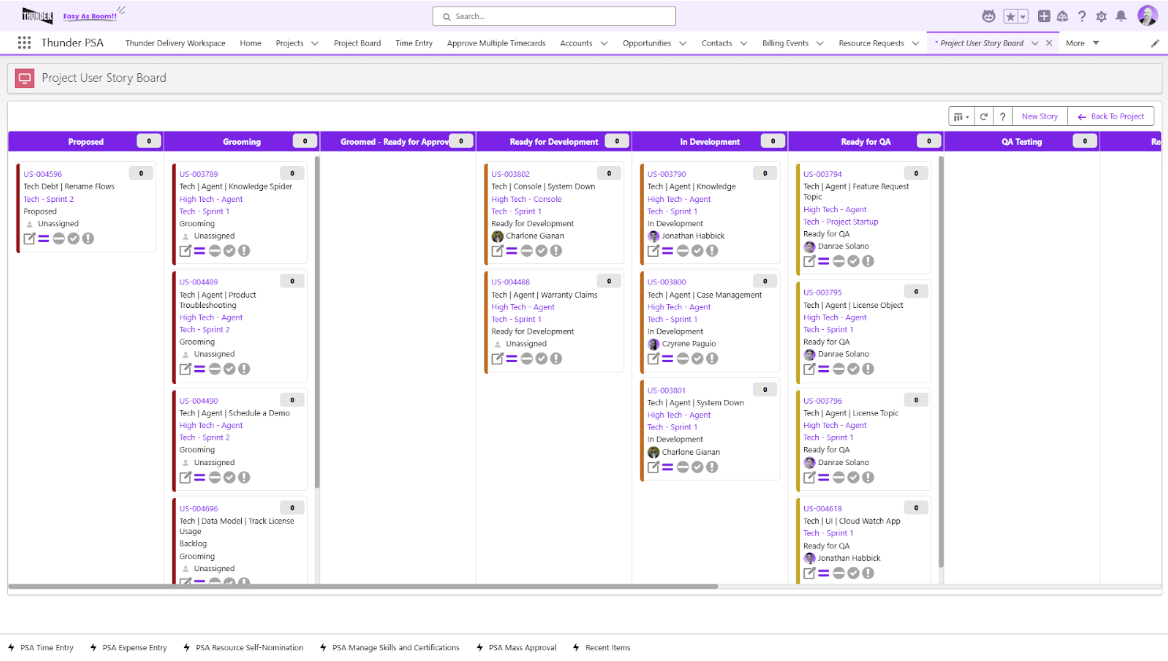Open the Time Entry tab
This screenshot has width=1168, height=661.
point(413,43)
